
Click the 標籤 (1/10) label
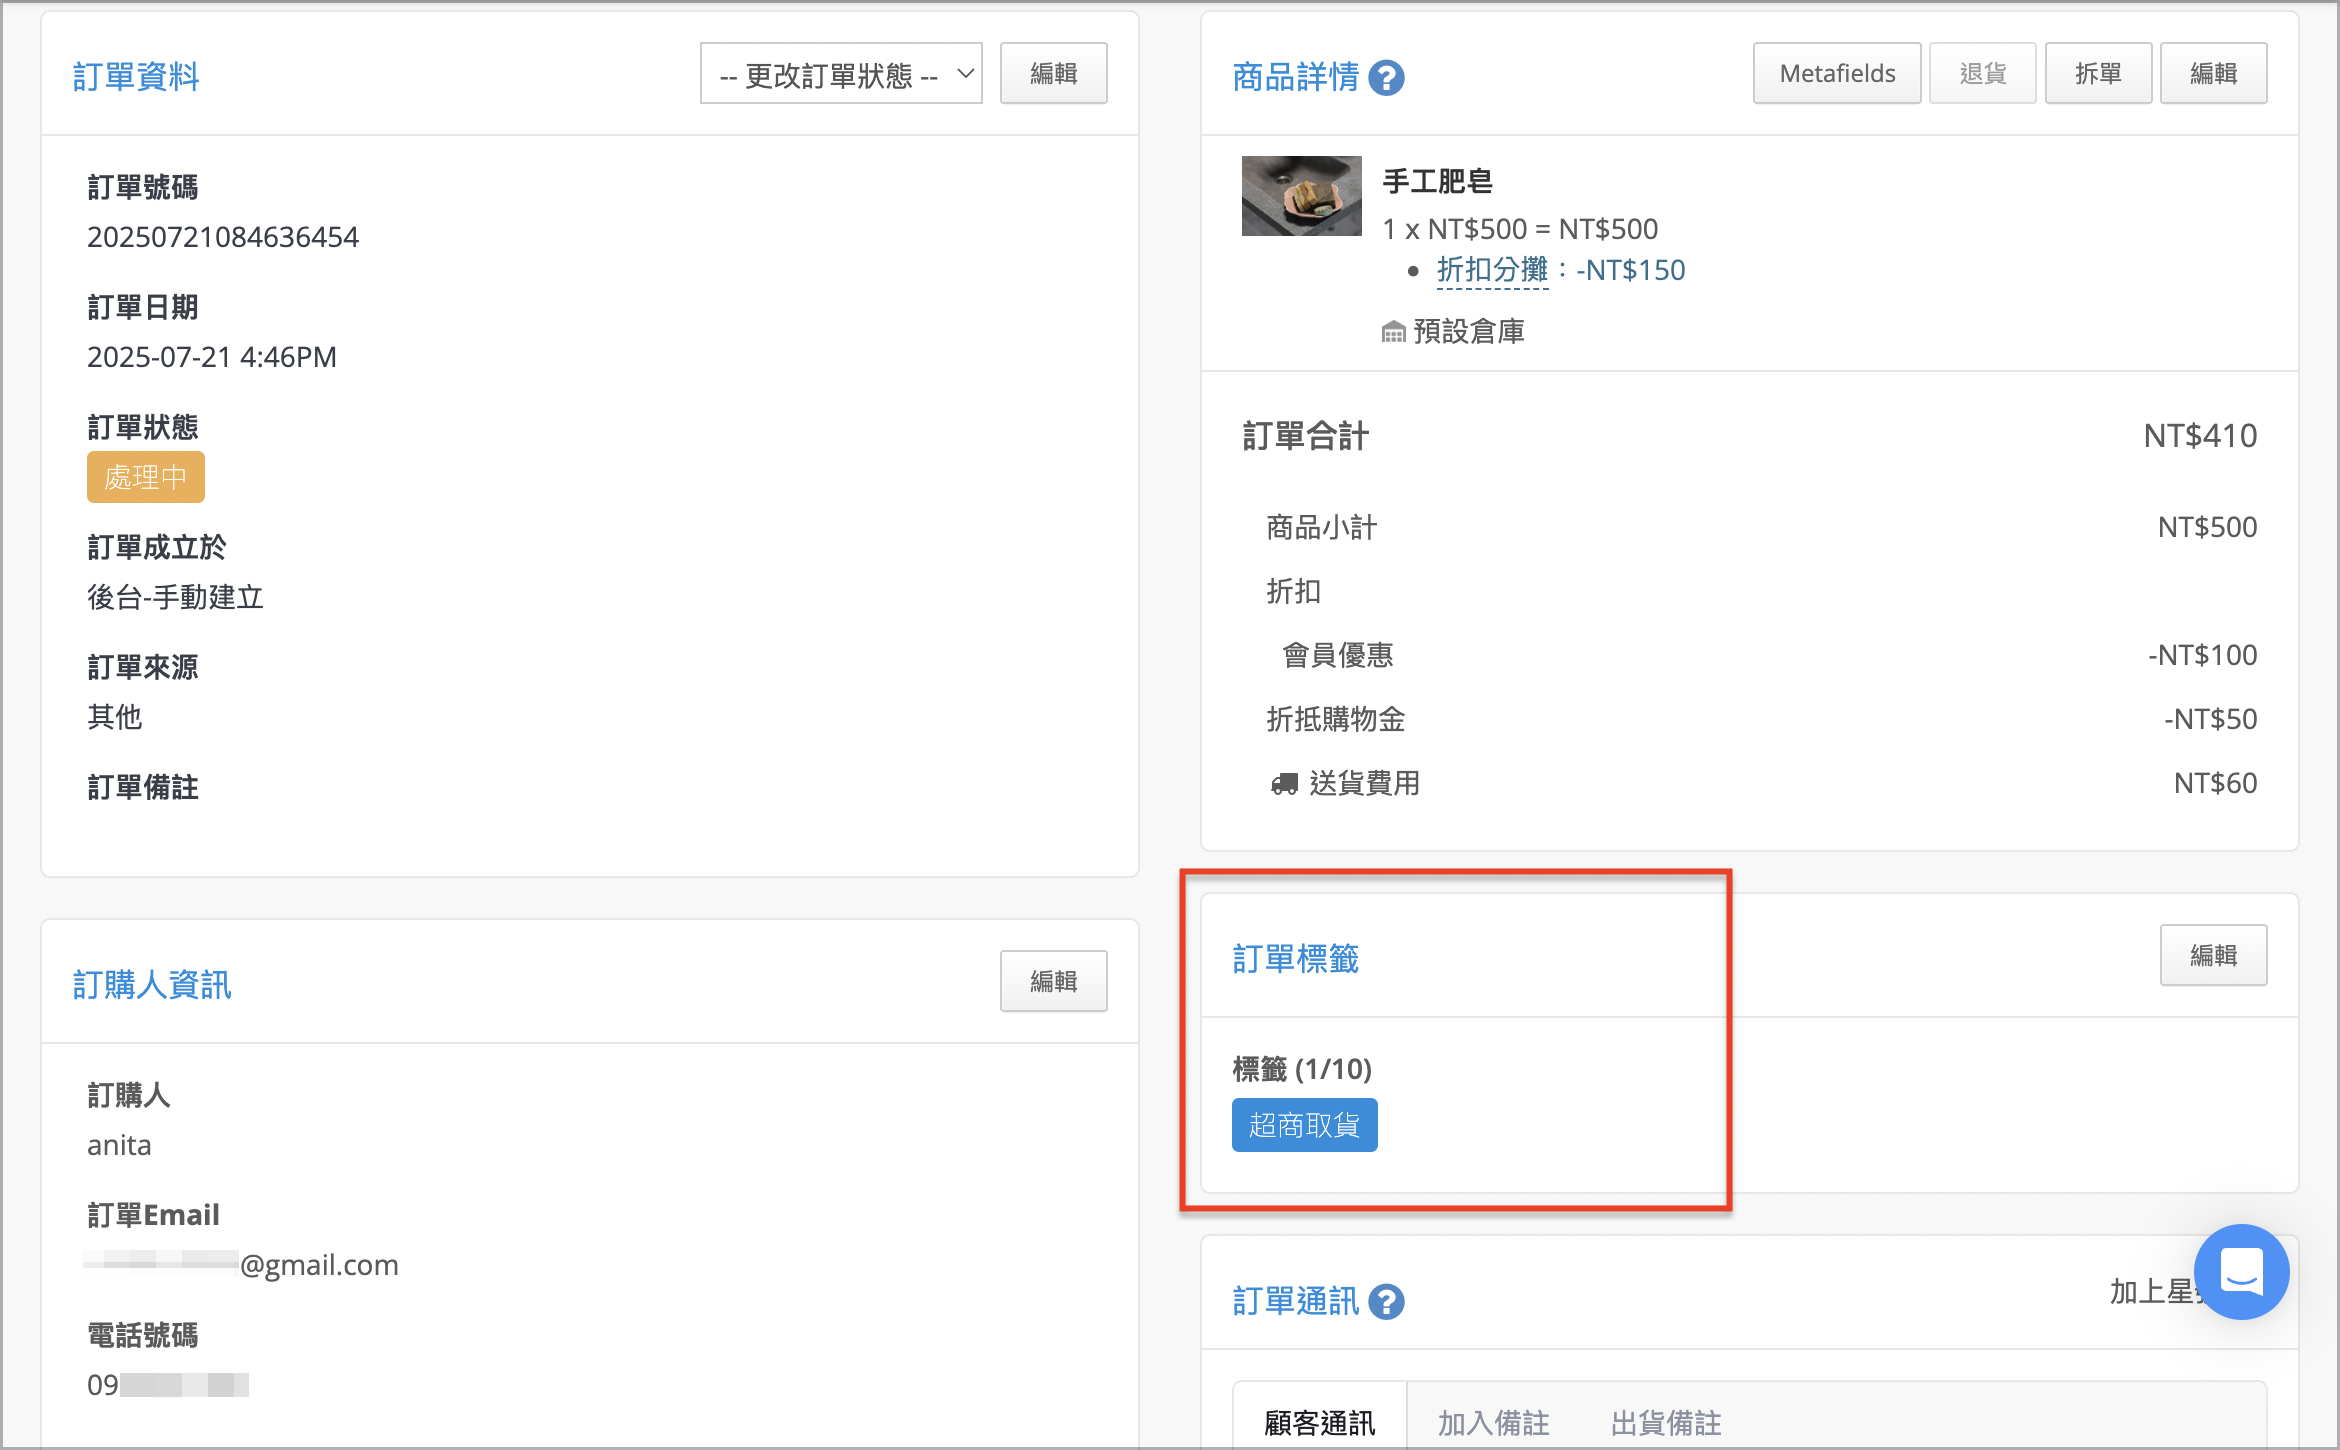1302,1069
